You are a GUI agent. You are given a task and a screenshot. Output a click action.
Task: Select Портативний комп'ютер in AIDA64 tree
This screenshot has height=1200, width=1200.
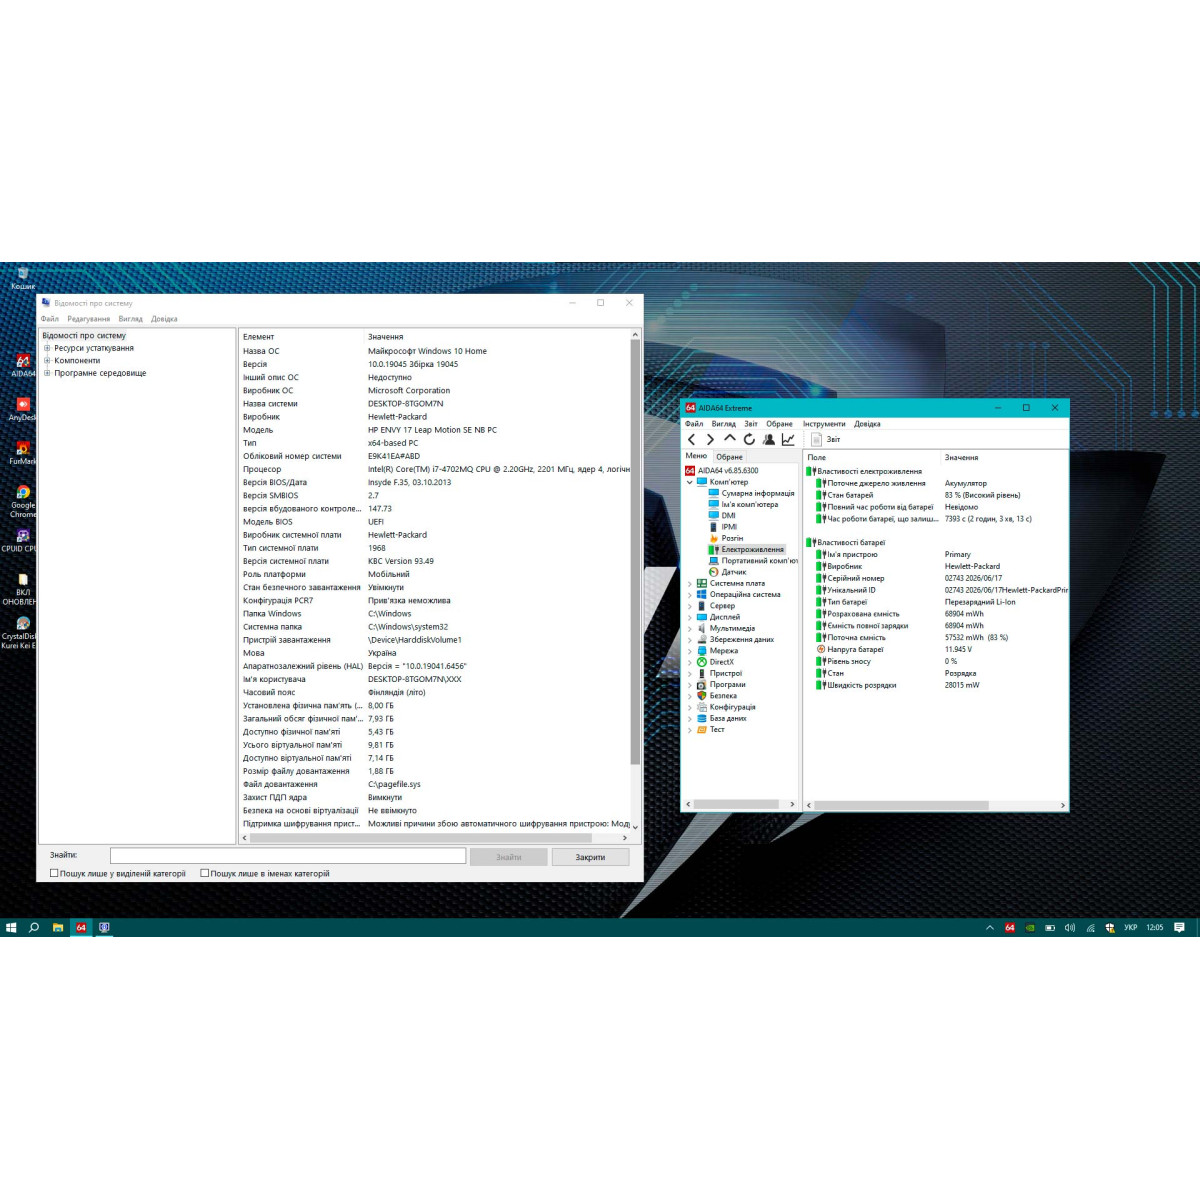(753, 560)
